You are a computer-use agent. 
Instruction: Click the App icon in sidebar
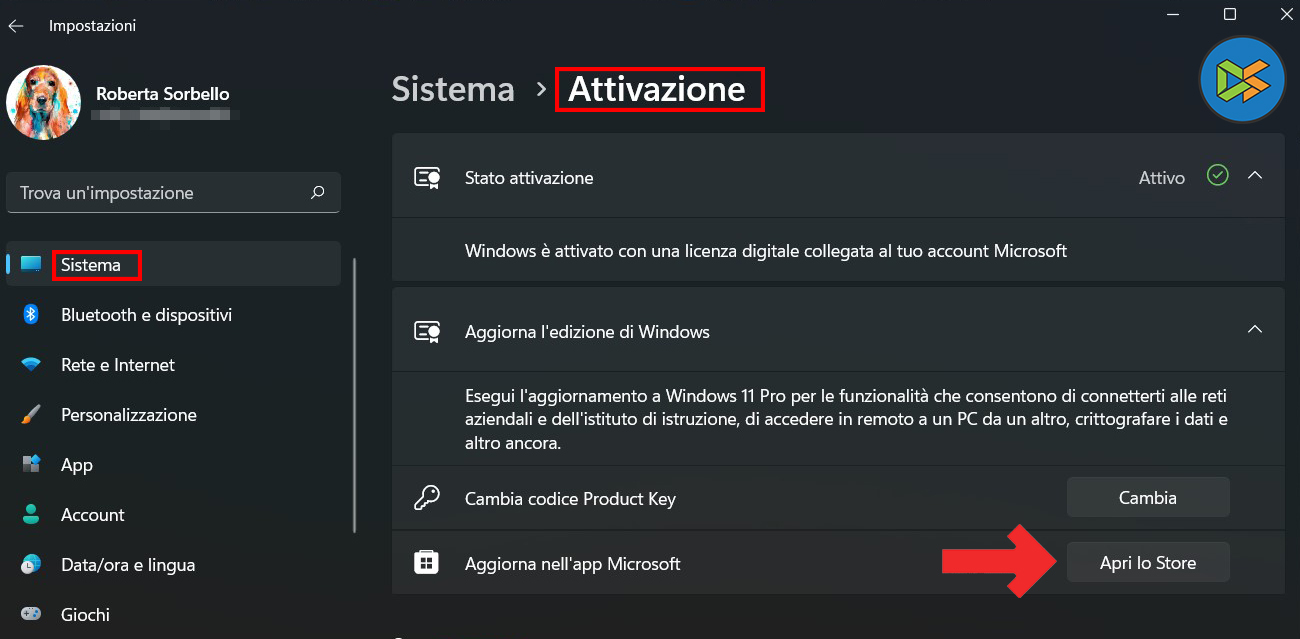(x=31, y=465)
